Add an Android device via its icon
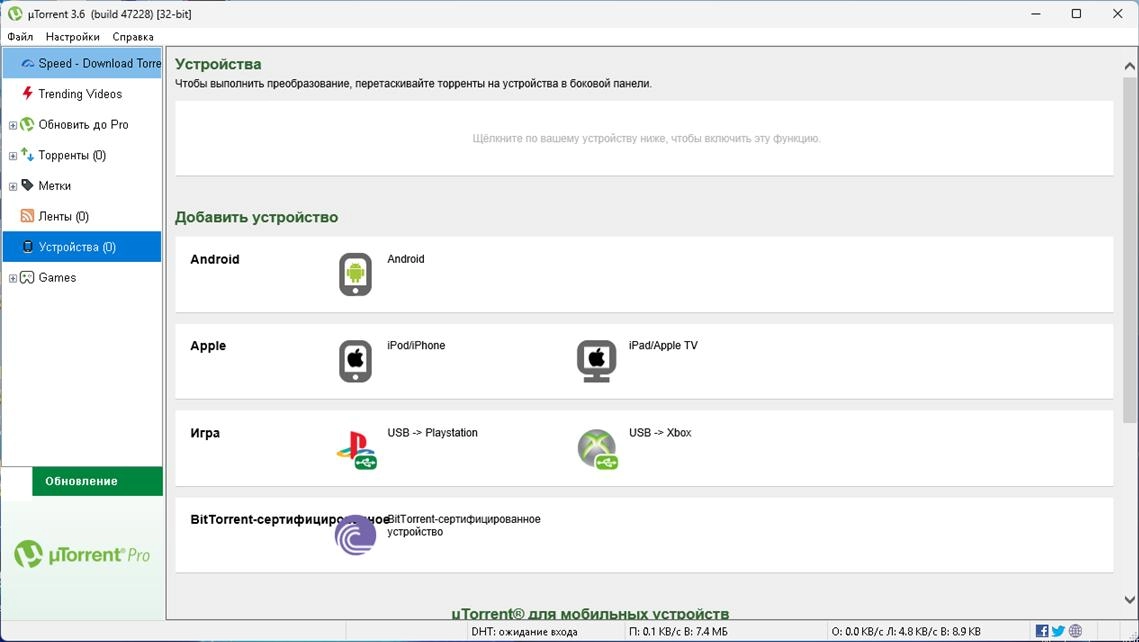Image resolution: width=1139 pixels, height=642 pixels. [x=355, y=274]
